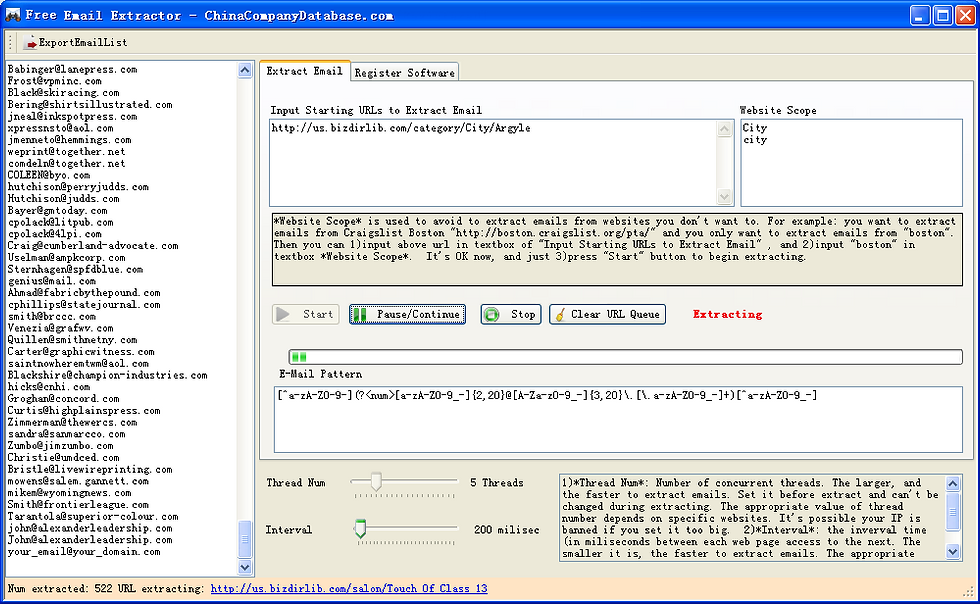Viewport: 980px width, 604px height.
Task: Select Zimmerman@thewercs.com entry
Action: pyautogui.click(x=72, y=423)
